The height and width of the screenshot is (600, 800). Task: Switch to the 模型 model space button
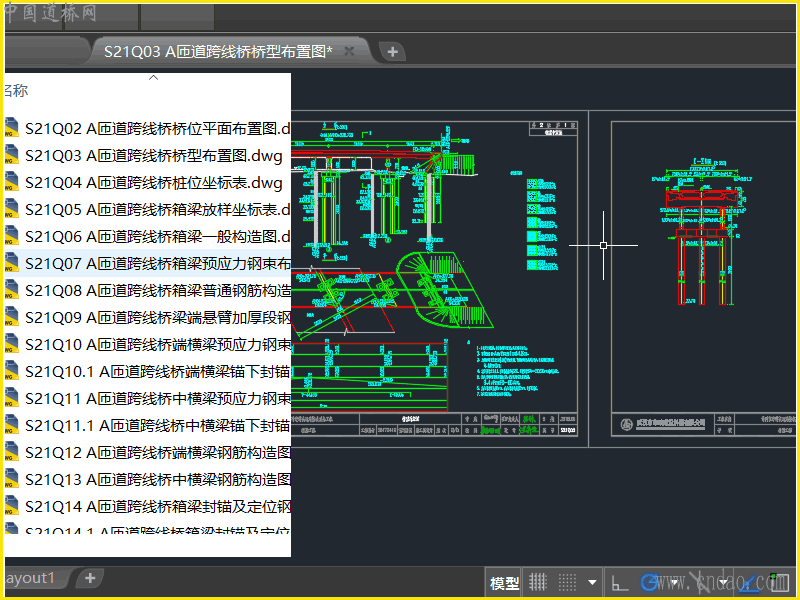click(x=505, y=583)
